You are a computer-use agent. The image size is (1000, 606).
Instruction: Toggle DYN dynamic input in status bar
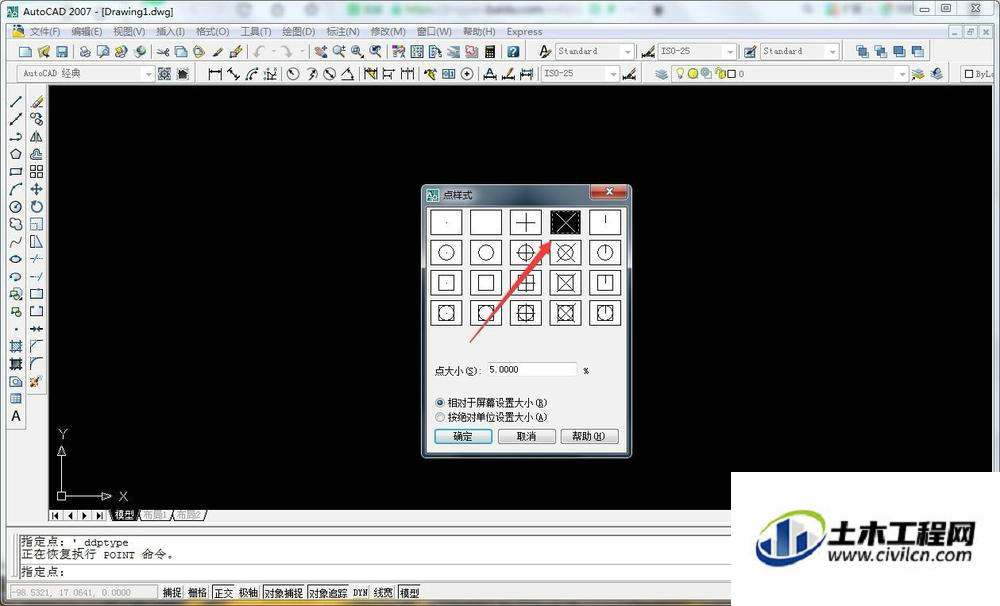[x=360, y=593]
